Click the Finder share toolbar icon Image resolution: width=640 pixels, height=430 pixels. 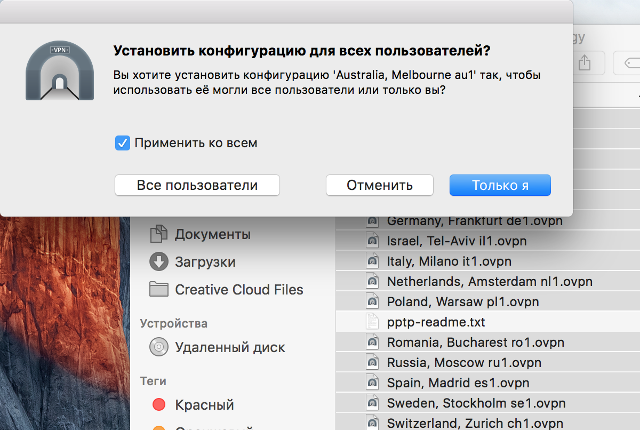coord(584,63)
